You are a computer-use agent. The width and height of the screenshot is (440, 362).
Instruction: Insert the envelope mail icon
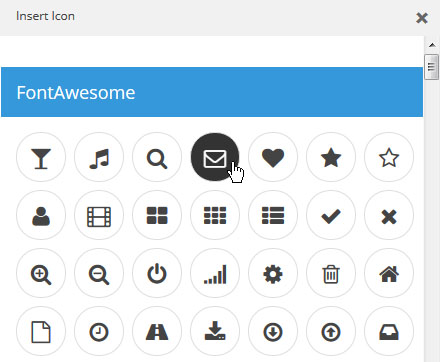215,157
